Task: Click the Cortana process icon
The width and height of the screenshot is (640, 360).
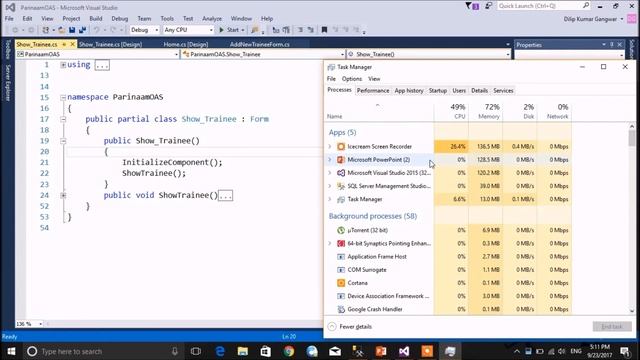Action: (x=341, y=283)
